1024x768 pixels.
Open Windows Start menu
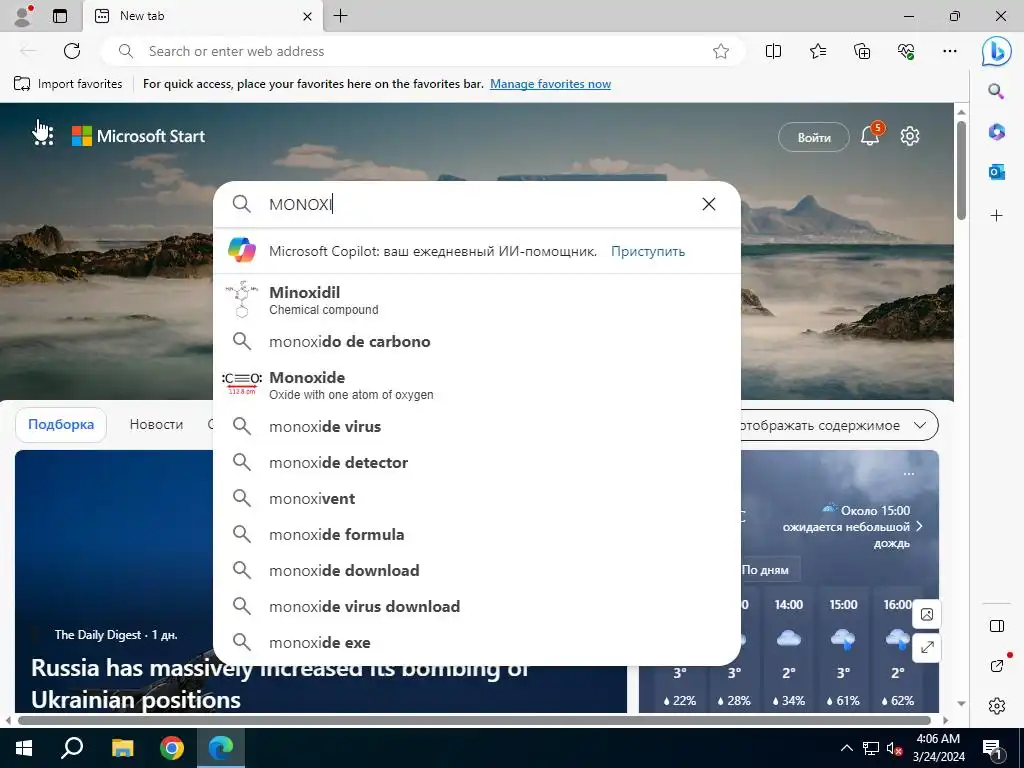(x=24, y=748)
